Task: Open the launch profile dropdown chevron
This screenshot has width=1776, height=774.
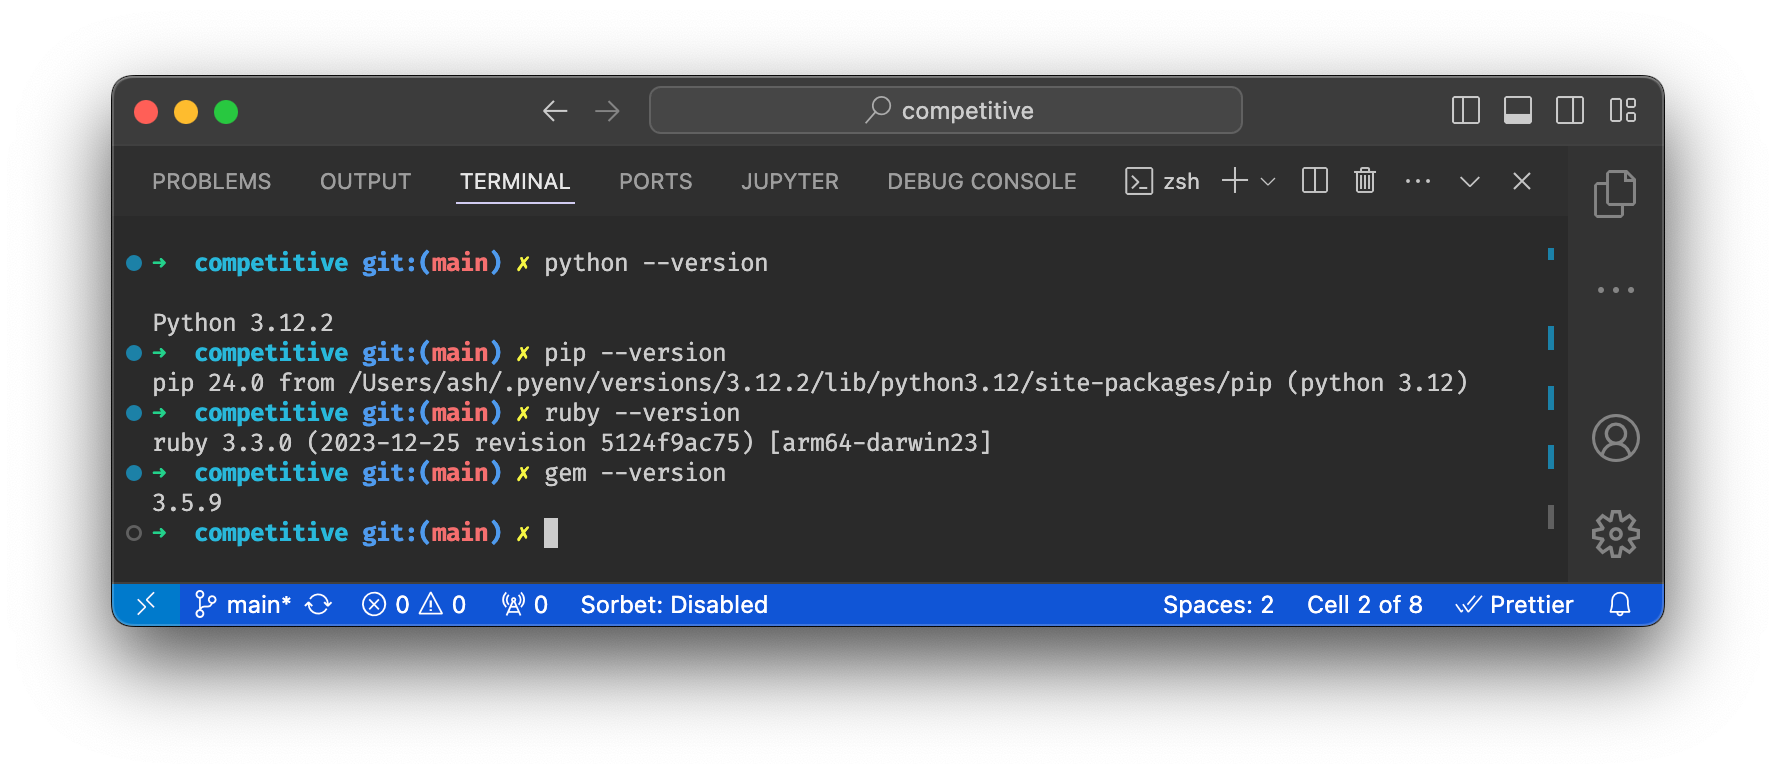Action: pyautogui.click(x=1268, y=182)
